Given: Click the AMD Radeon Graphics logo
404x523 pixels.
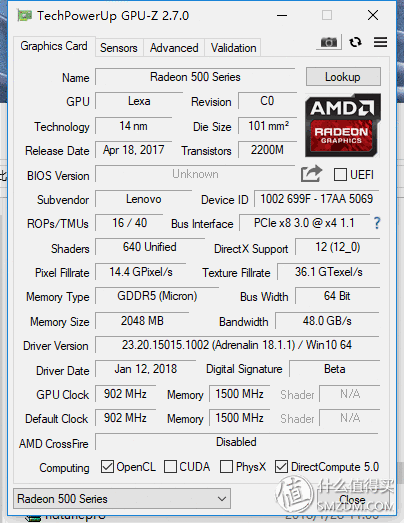Looking at the screenshot, I should 343,125.
